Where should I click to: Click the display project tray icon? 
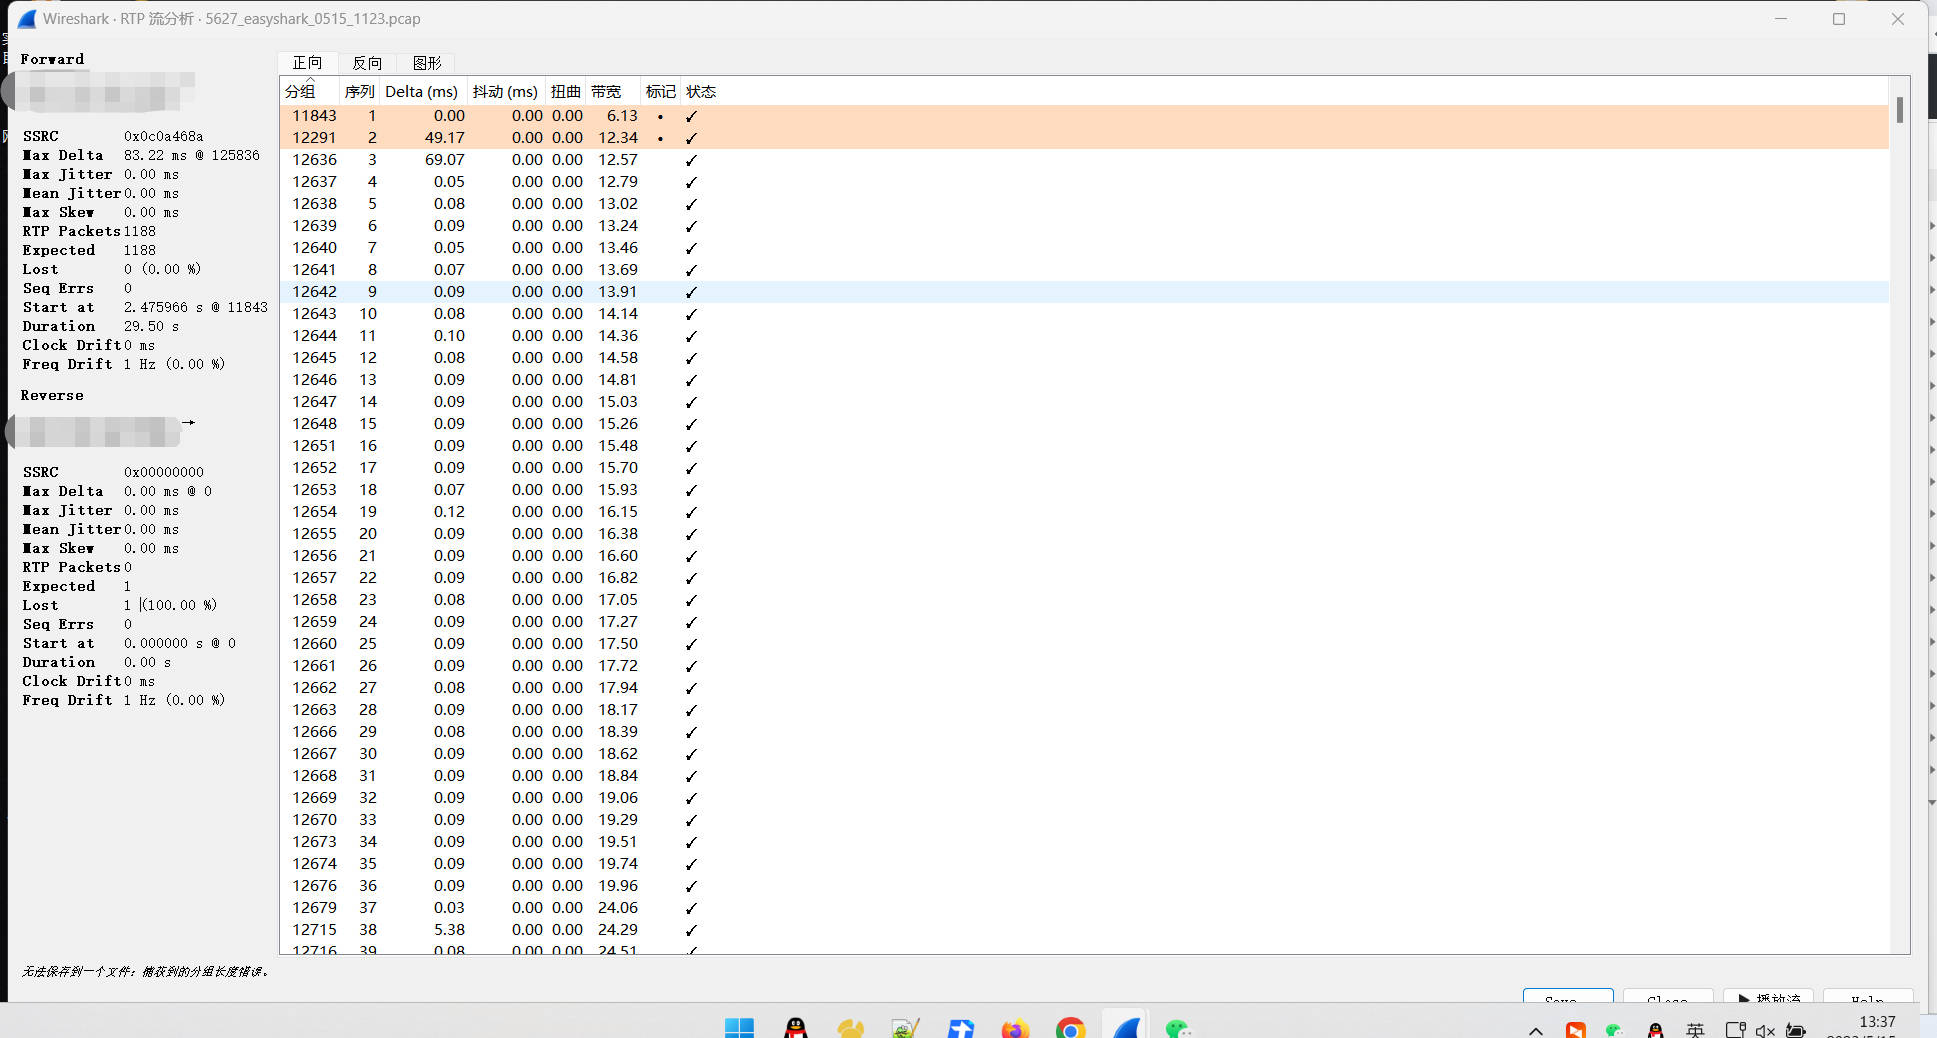point(1735,1030)
